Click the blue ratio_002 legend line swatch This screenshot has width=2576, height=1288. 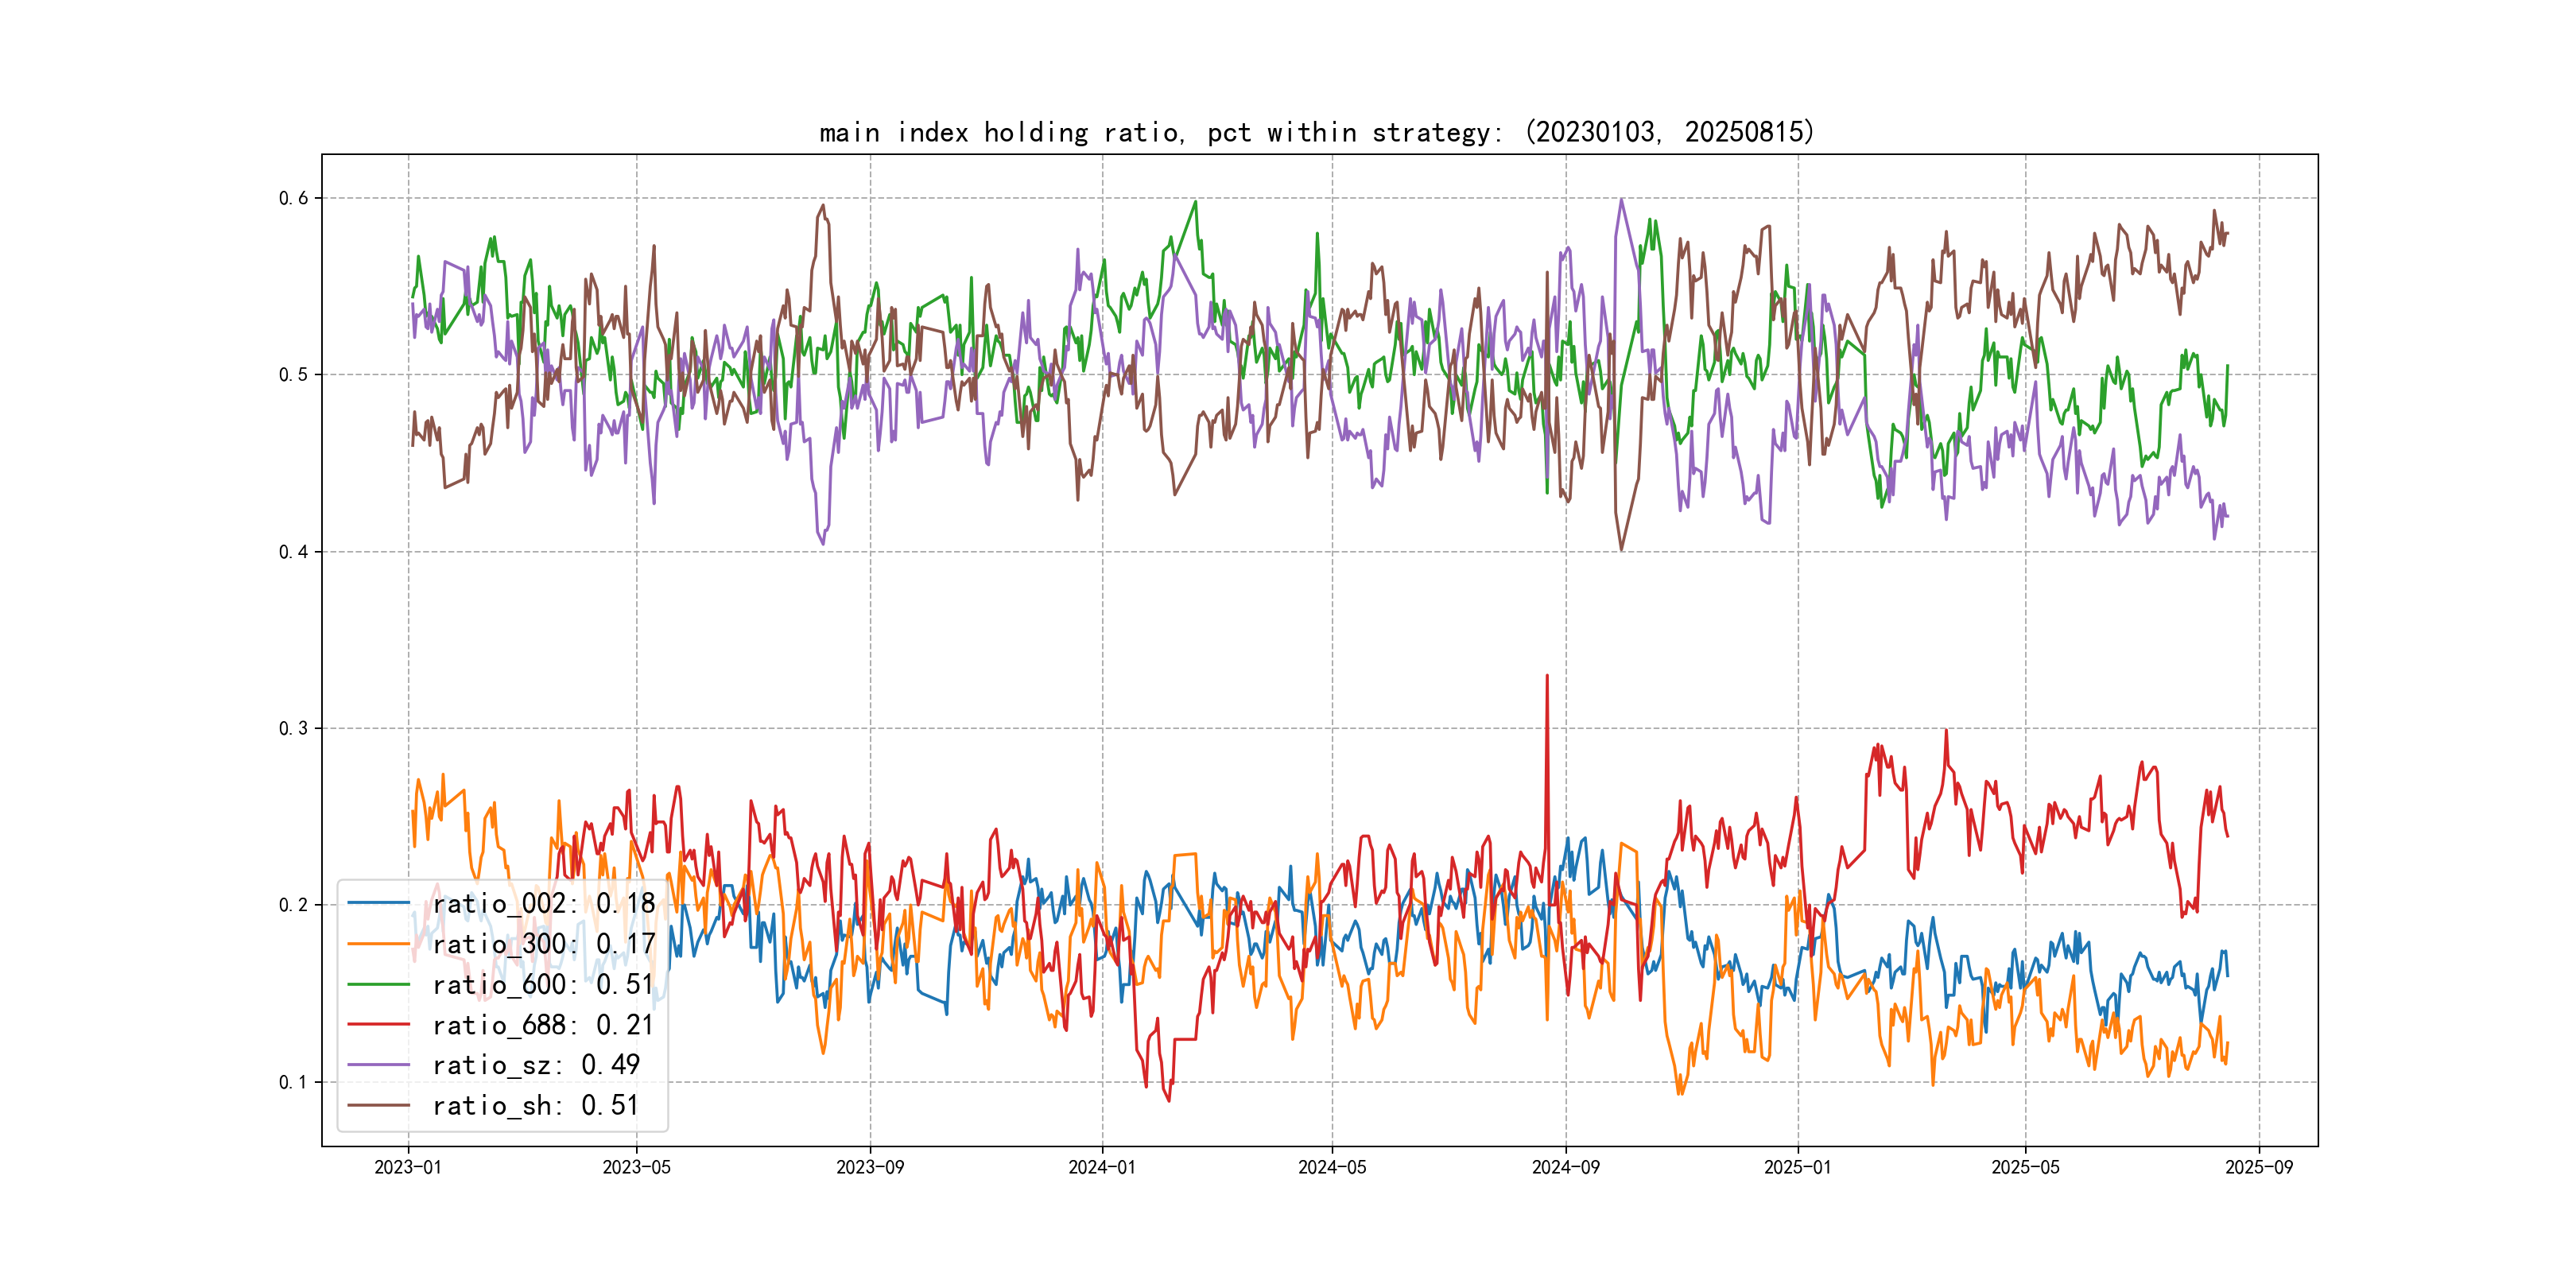(378, 903)
